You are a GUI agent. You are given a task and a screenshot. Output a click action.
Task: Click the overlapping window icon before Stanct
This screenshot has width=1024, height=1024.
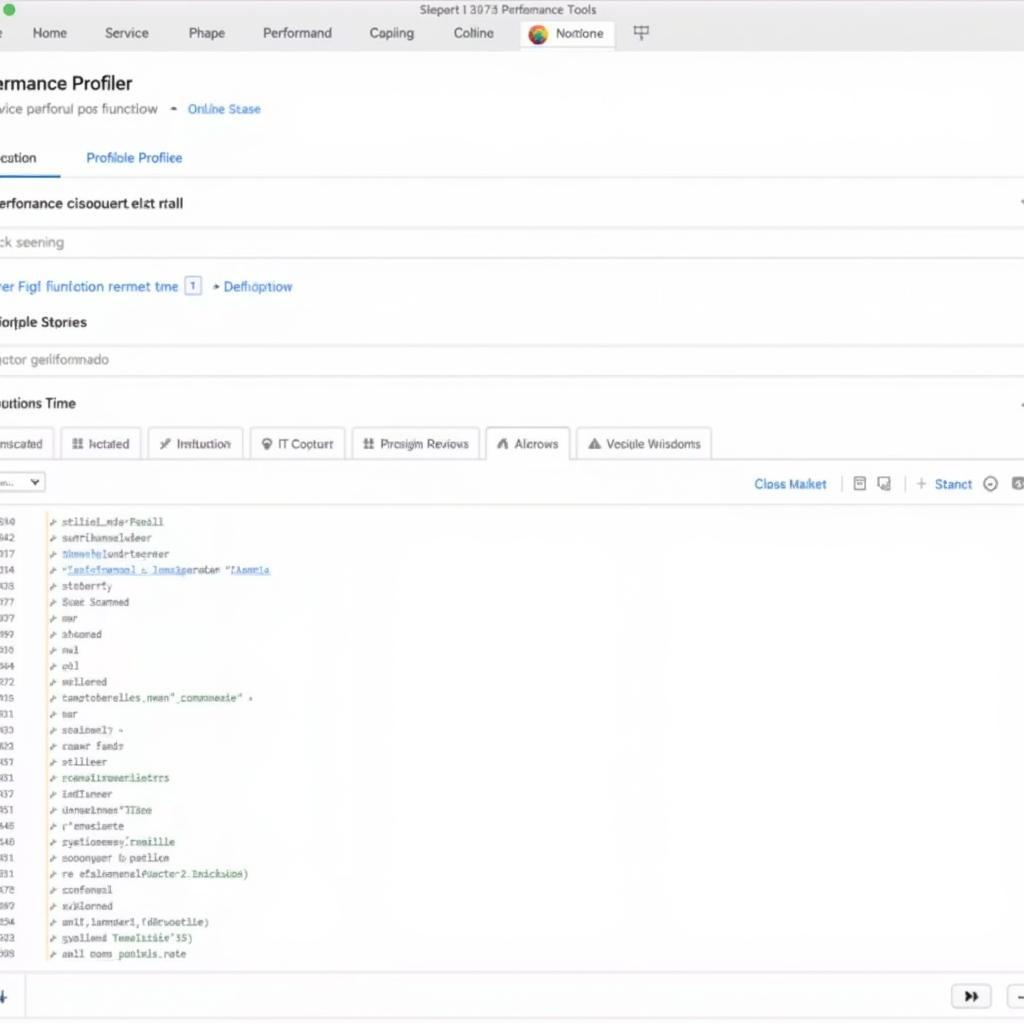tap(884, 483)
